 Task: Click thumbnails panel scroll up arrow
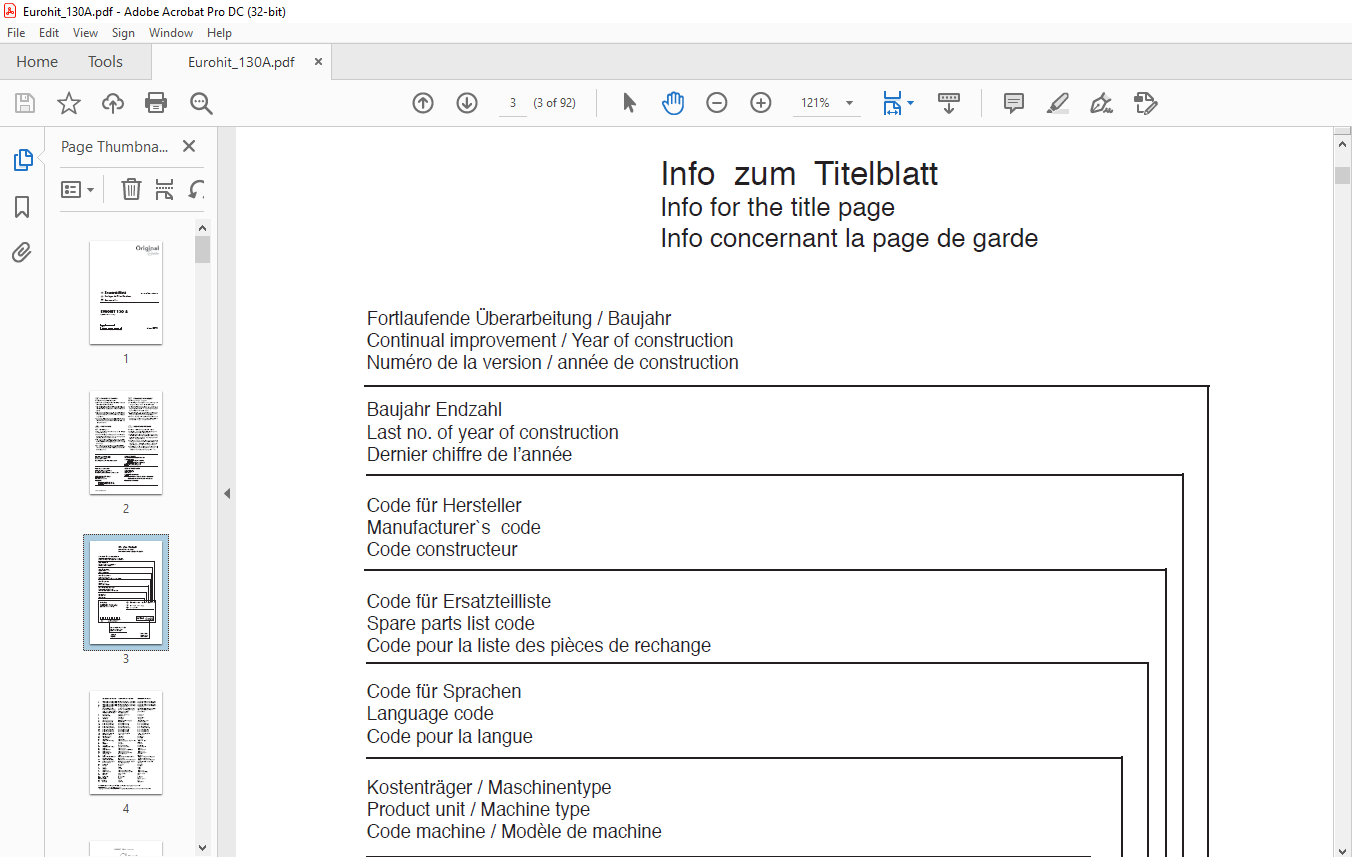(x=203, y=227)
